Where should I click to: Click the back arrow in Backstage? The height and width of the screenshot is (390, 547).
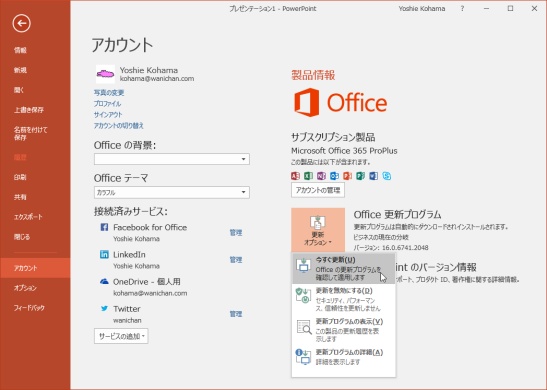[x=21, y=23]
